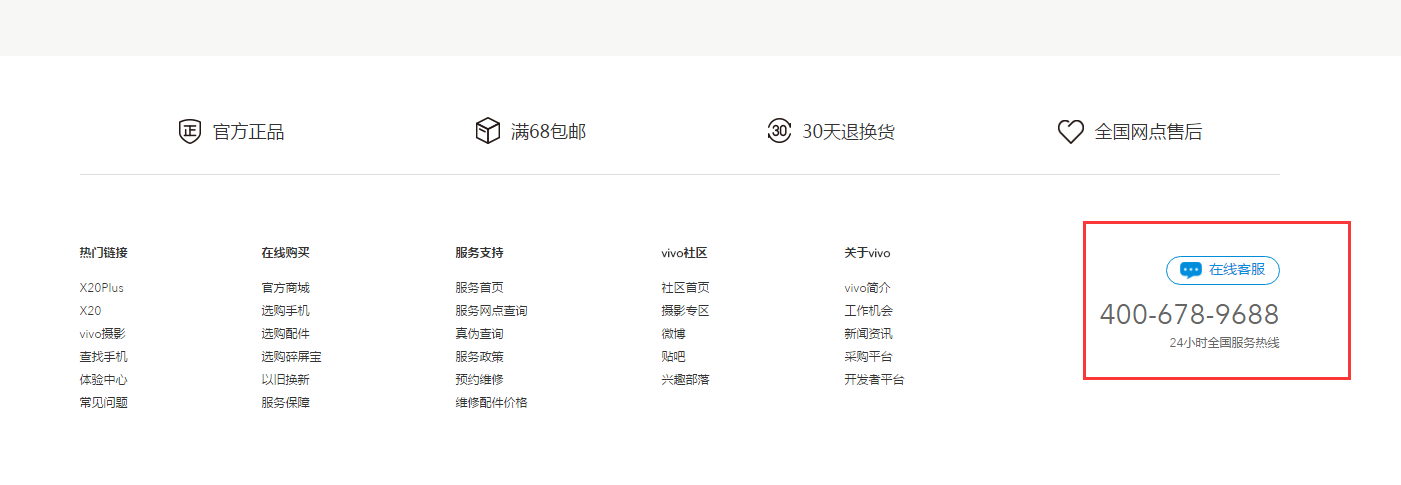Screen dimensions: 1401x485
Task: Click the 在线购买 column heading
Action: [286, 253]
